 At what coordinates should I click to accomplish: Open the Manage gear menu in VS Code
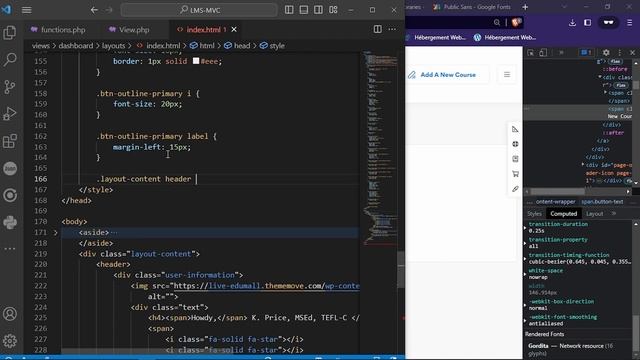click(10, 341)
